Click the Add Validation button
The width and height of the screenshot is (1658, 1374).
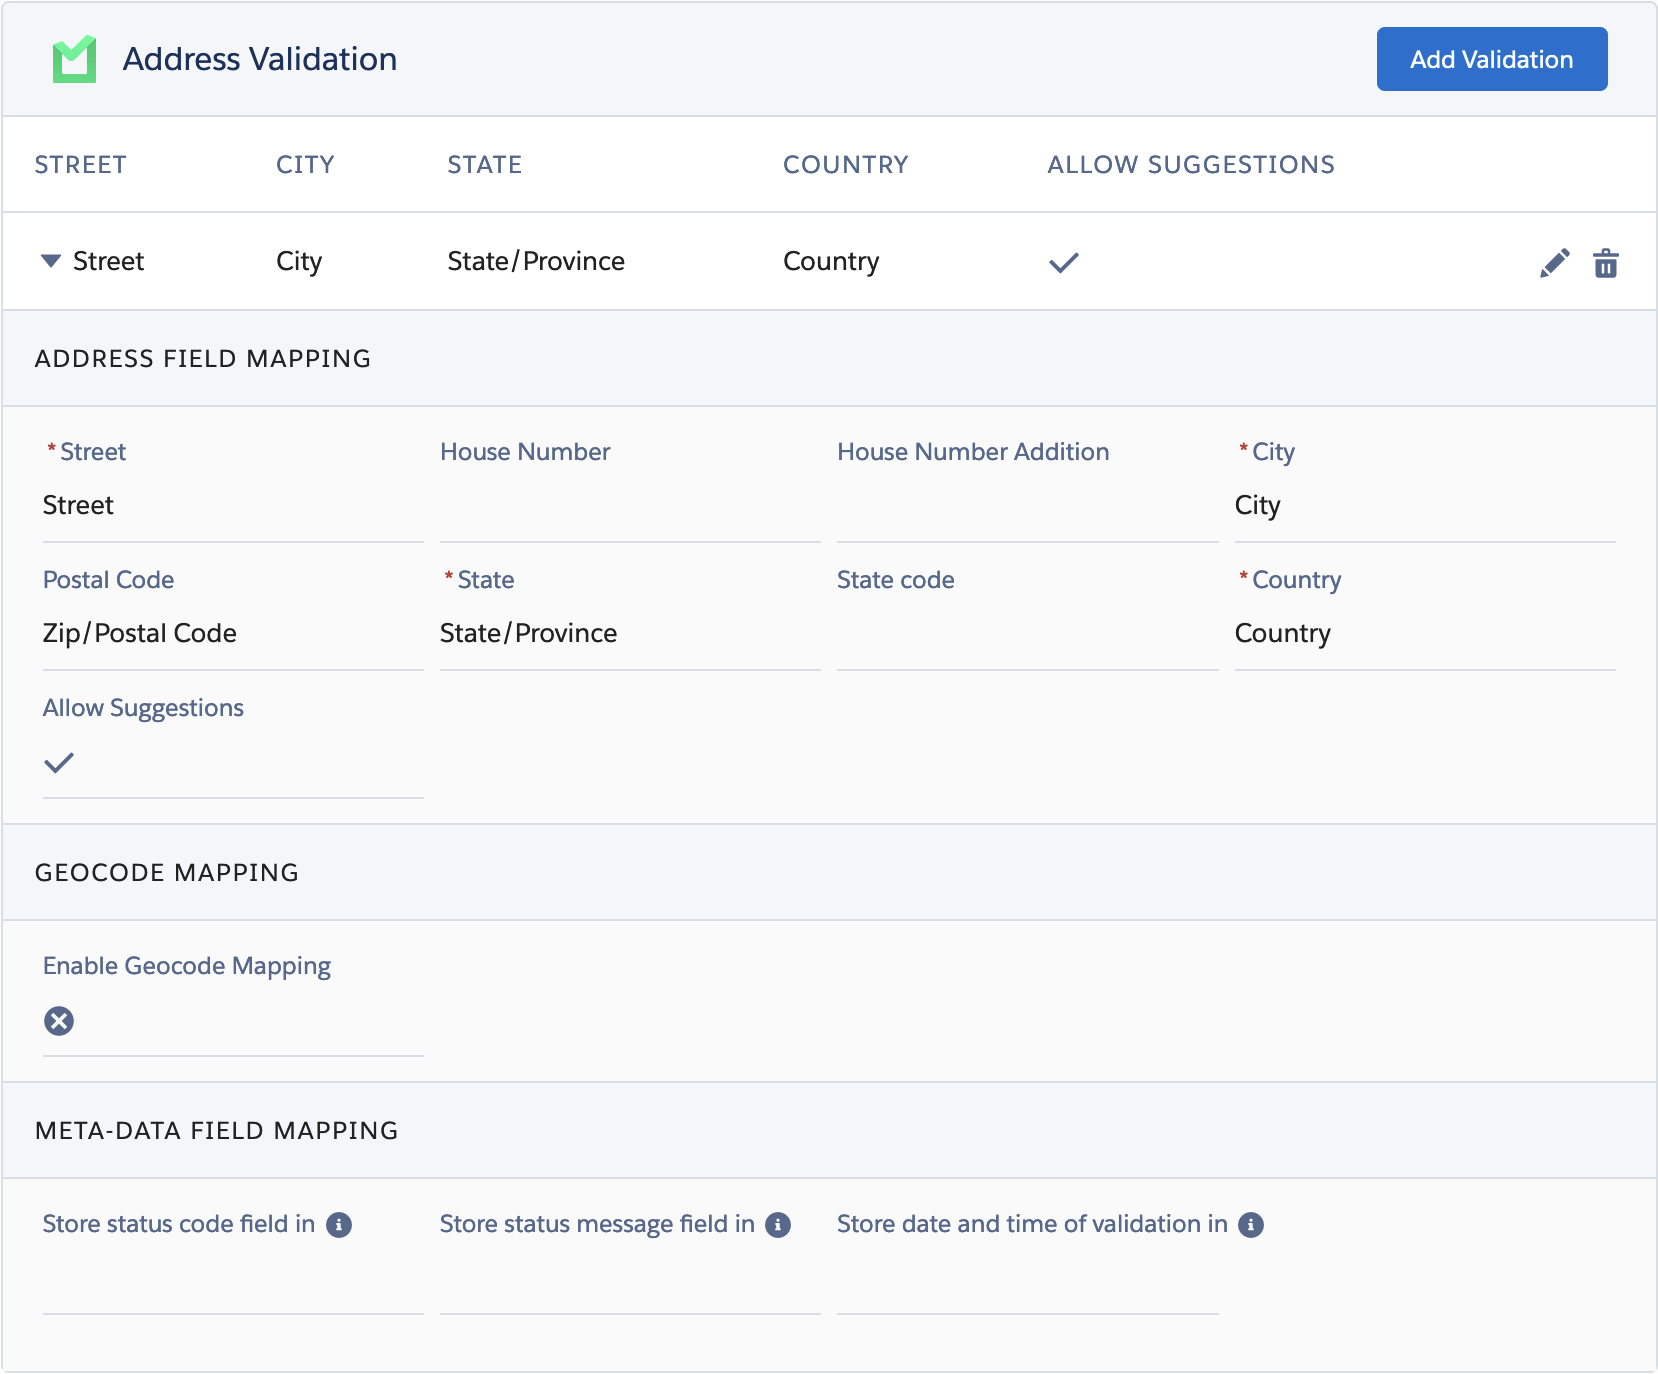point(1491,59)
